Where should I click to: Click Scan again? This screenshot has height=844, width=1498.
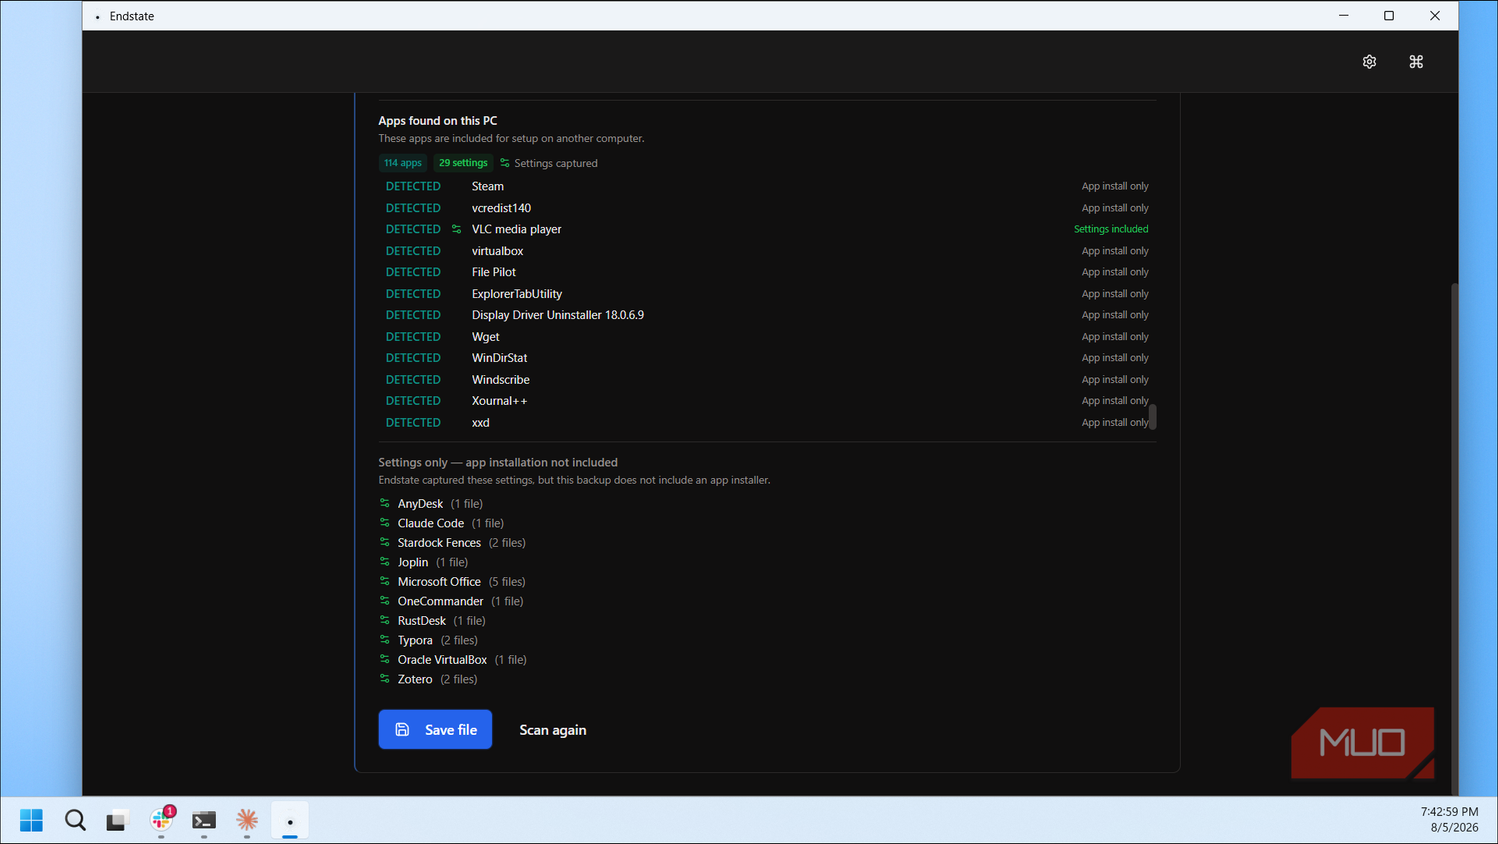coord(553,730)
